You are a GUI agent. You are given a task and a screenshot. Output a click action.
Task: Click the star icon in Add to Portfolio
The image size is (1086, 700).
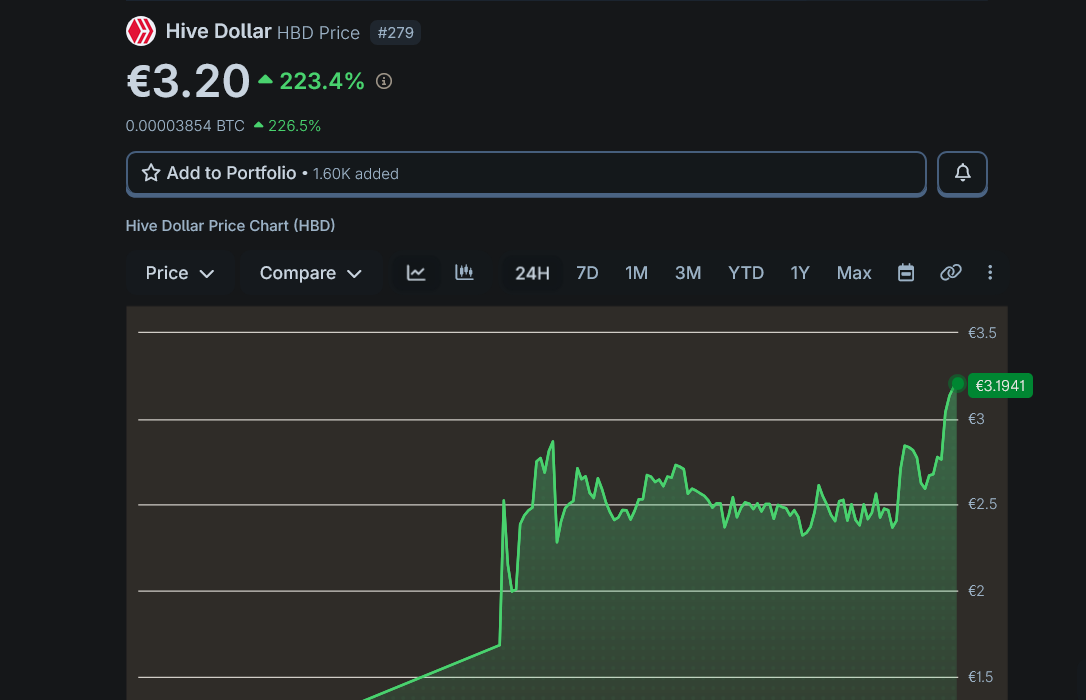click(151, 172)
